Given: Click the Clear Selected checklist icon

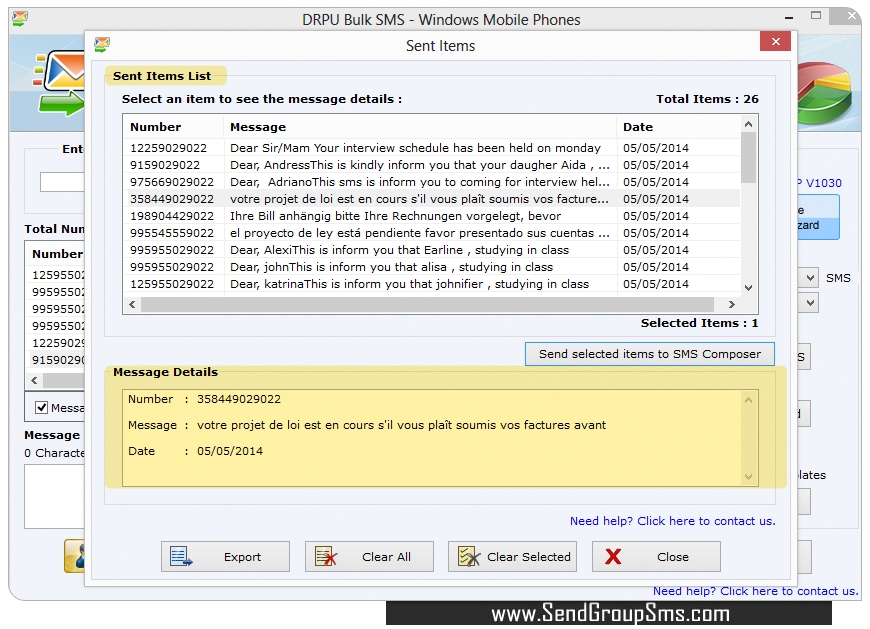Looking at the screenshot, I should (x=469, y=556).
